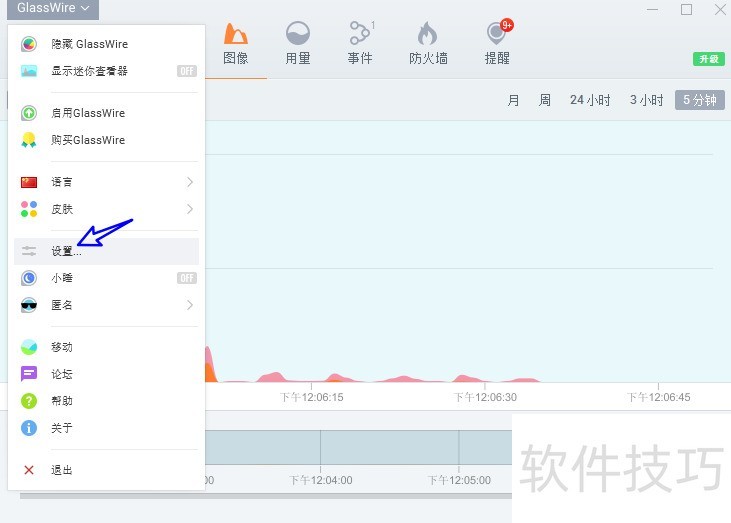Select the 3 小时 time range
This screenshot has height=523, width=731.
(x=646, y=100)
